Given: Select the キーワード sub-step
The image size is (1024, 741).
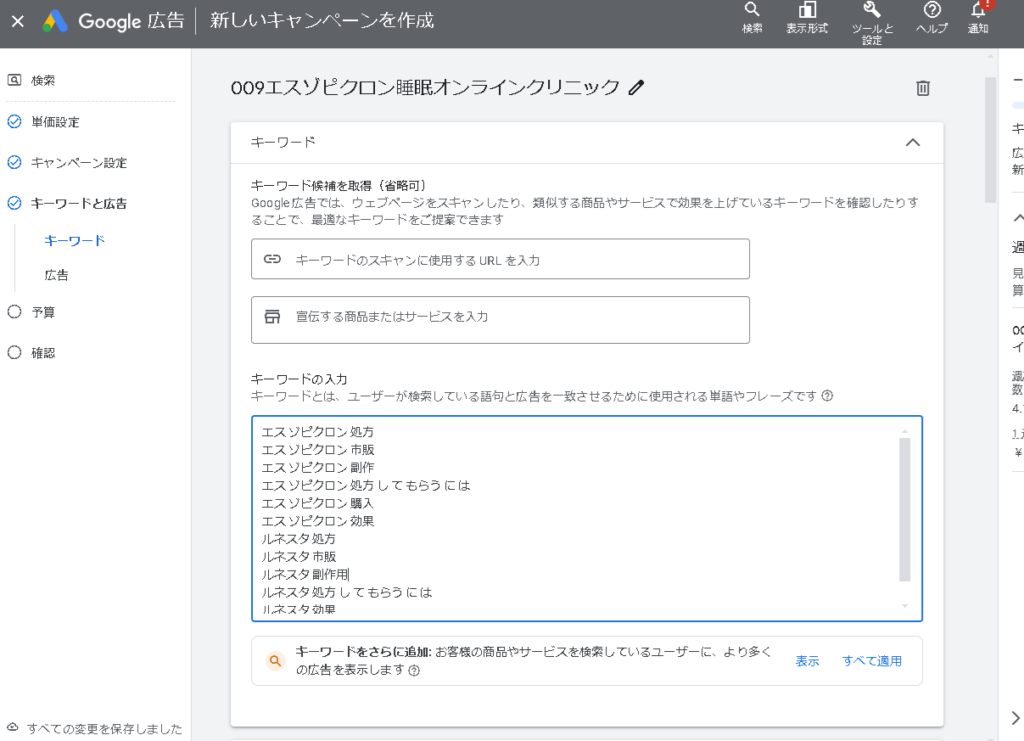Looking at the screenshot, I should (74, 241).
